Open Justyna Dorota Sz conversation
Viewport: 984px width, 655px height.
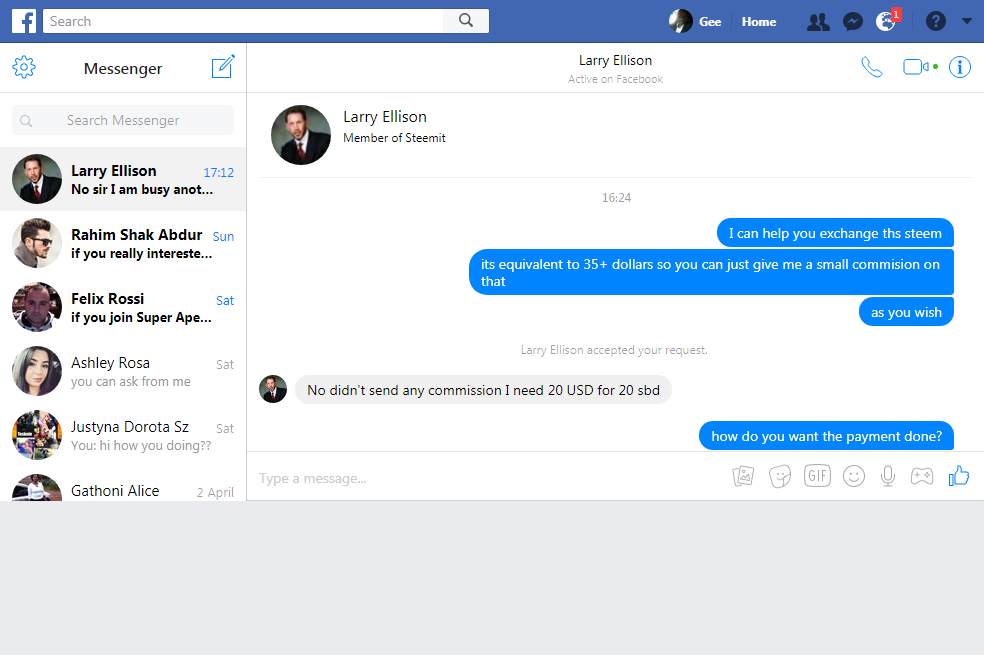123,435
